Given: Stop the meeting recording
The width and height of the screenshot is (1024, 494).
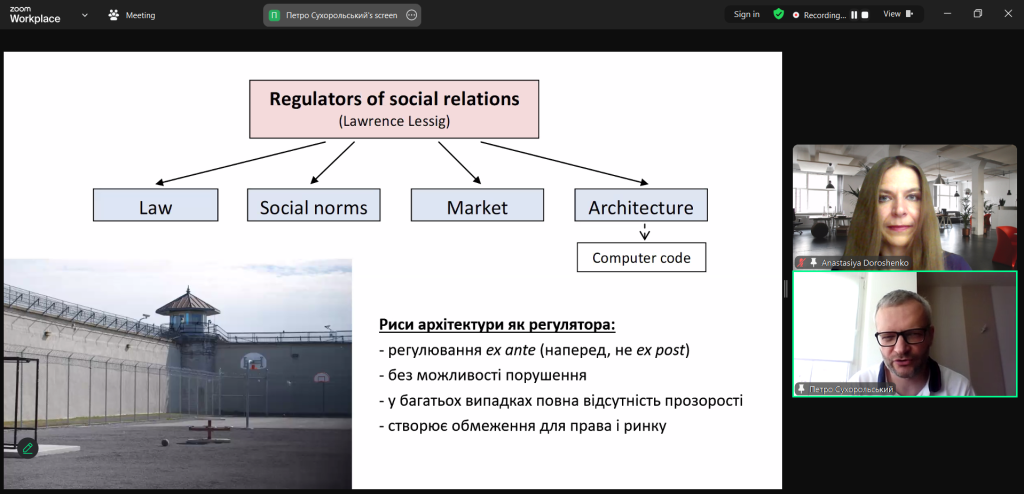Looking at the screenshot, I should [x=865, y=14].
